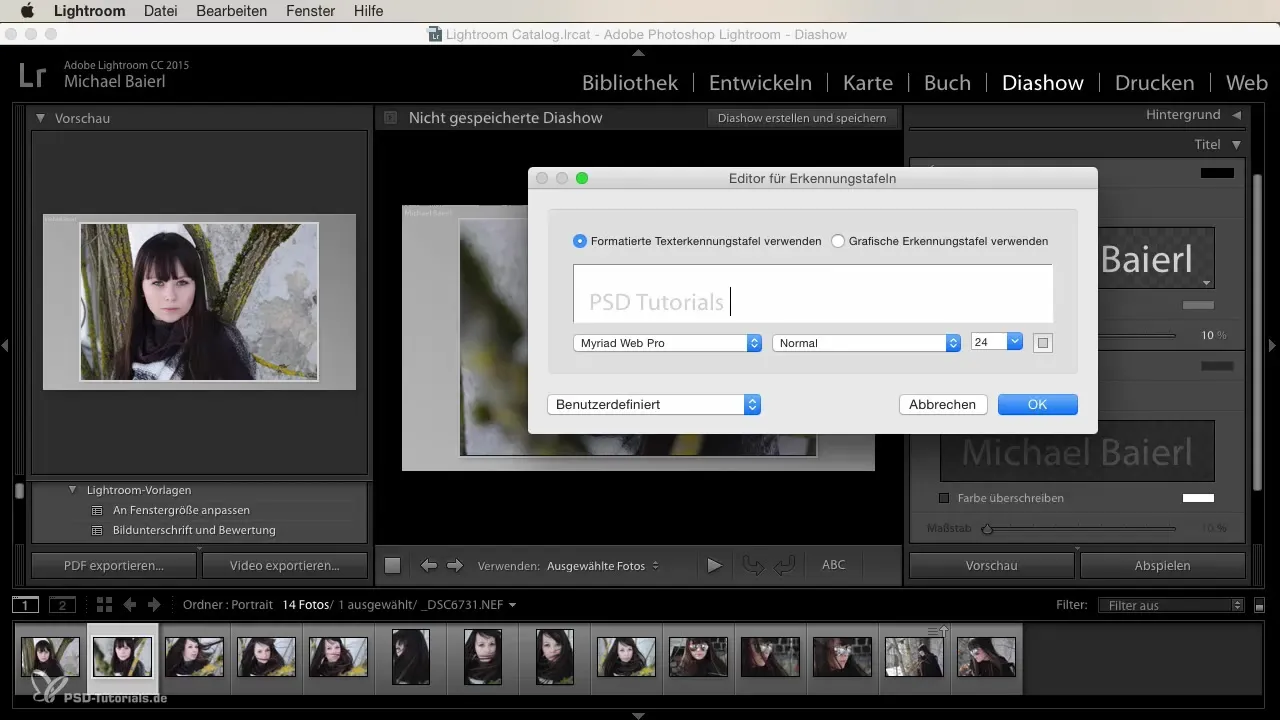Switch to Karte module
Viewport: 1280px width, 720px height.
[868, 83]
